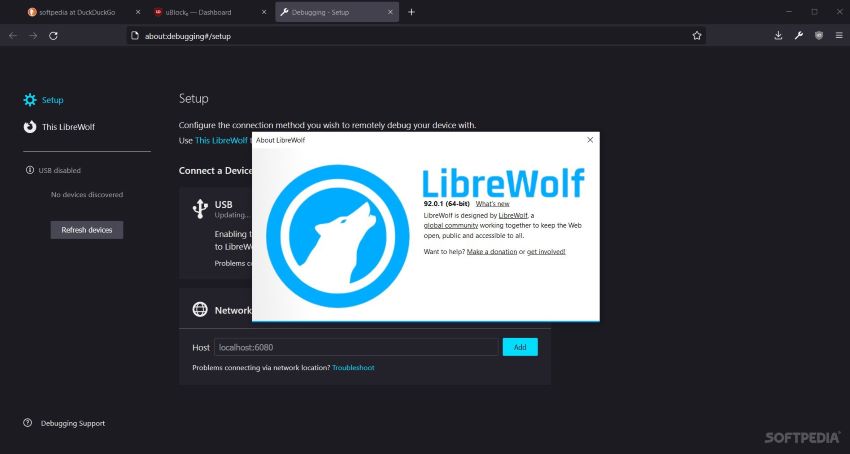Go back with the back arrow
The width and height of the screenshot is (850, 454).
click(x=13, y=36)
